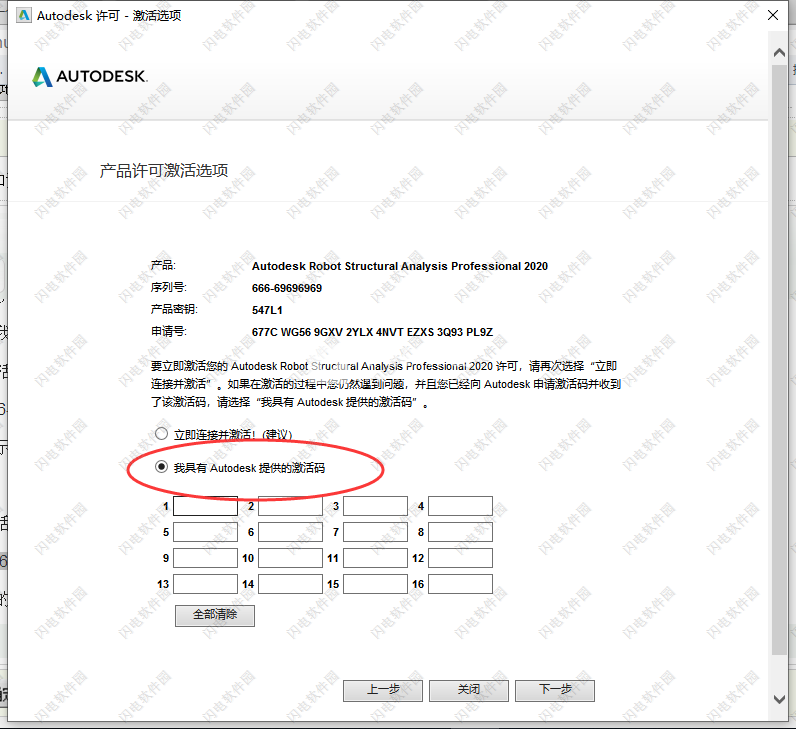Click the scrollbar down arrow

[779, 699]
